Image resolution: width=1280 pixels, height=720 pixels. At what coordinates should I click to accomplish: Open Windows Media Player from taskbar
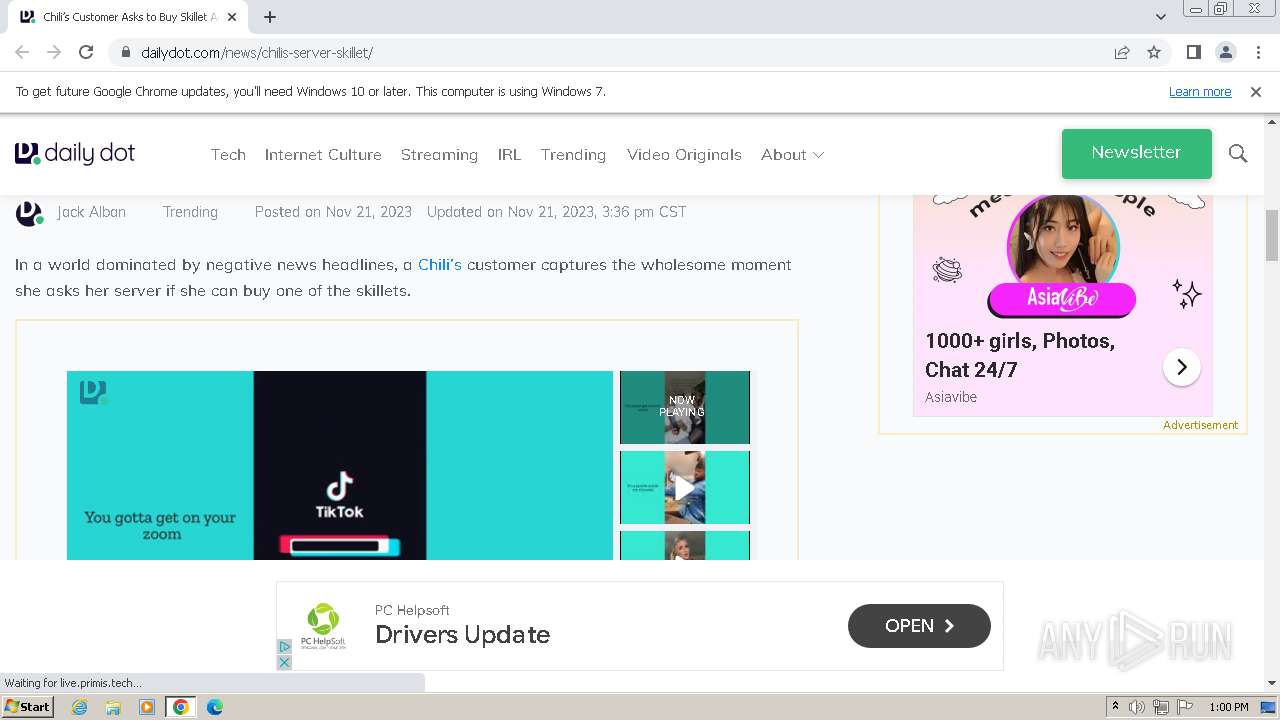click(x=147, y=707)
